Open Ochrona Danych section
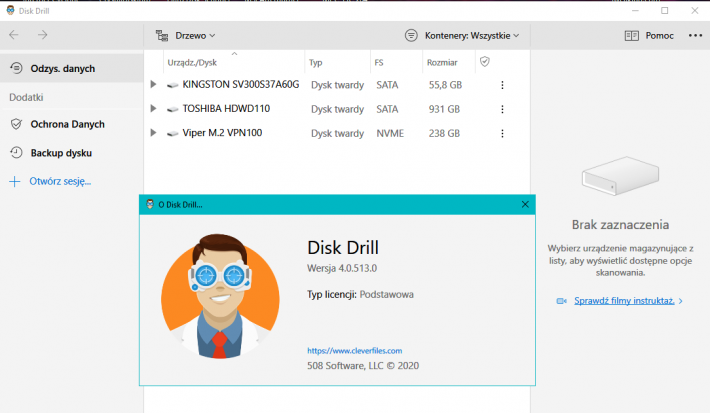Image resolution: width=710 pixels, height=413 pixels. (67, 124)
